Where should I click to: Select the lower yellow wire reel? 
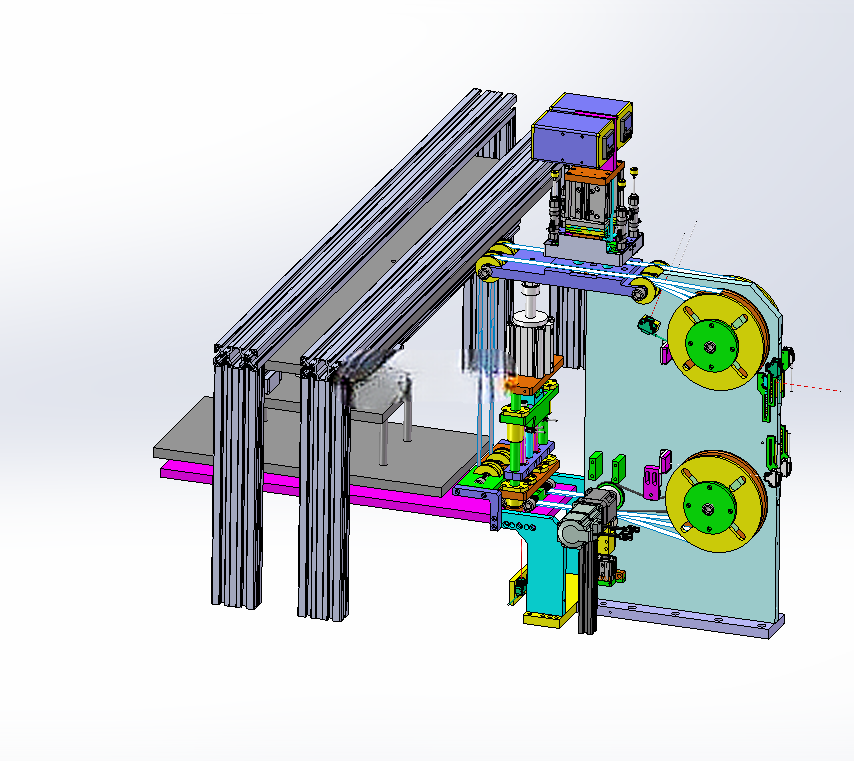click(x=716, y=501)
